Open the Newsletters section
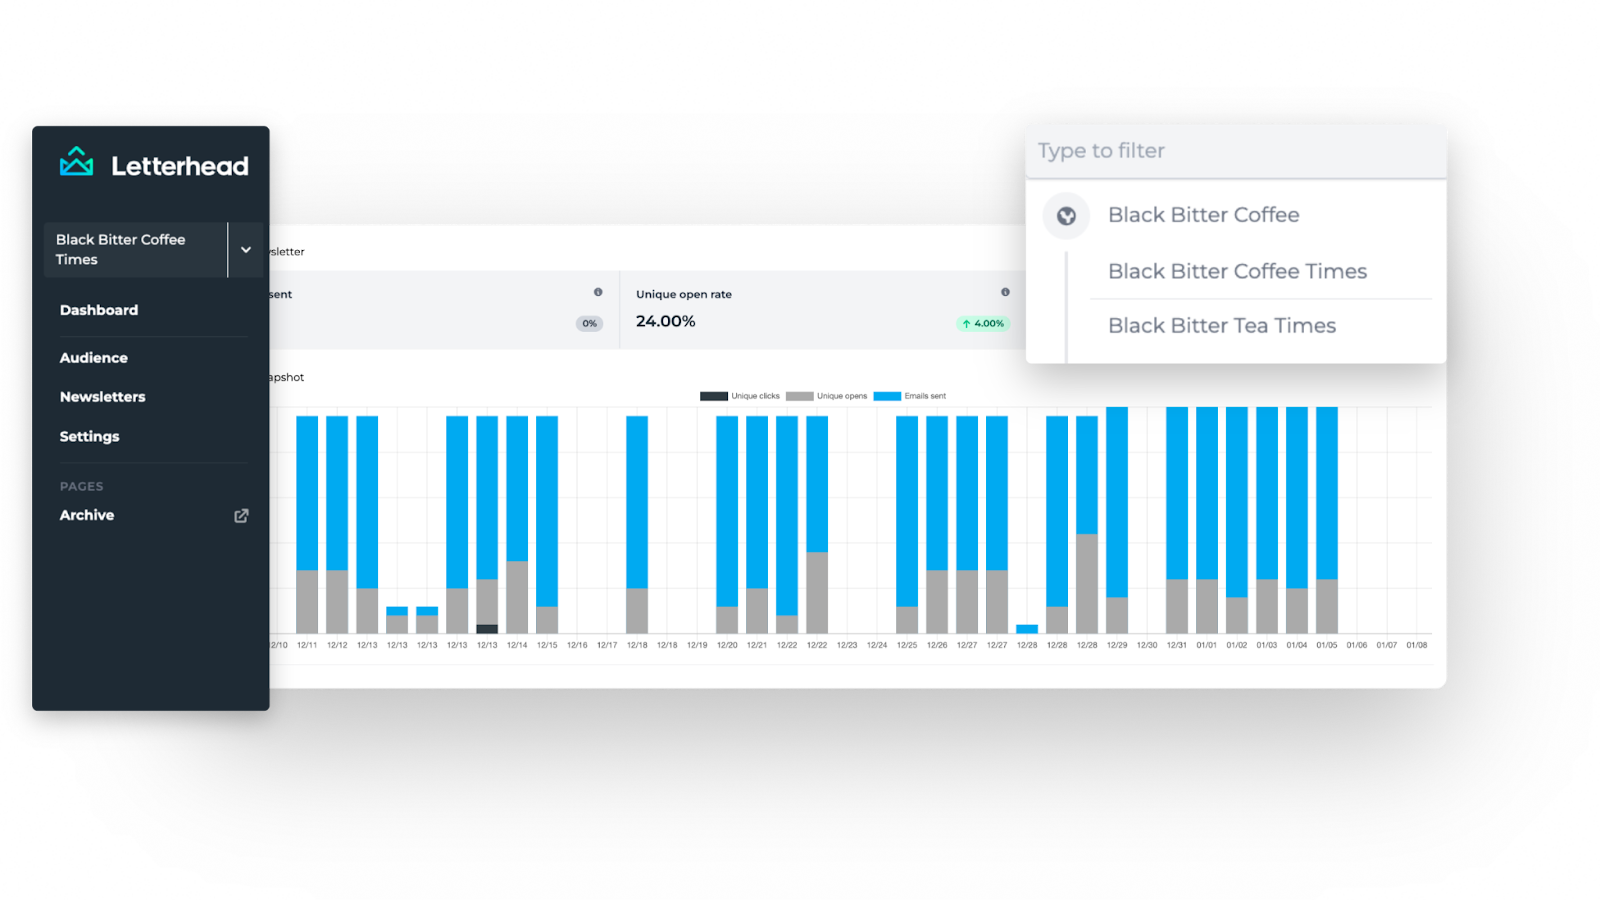This screenshot has width=1600, height=900. point(103,397)
